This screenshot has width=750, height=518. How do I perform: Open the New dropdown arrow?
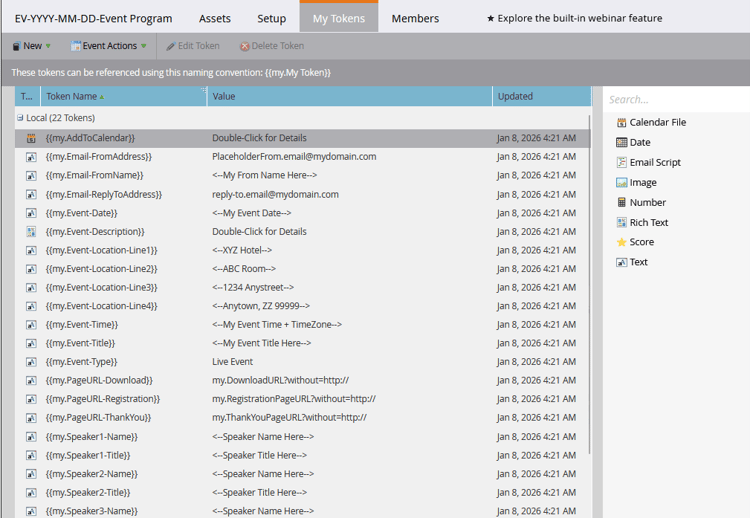[48, 46]
